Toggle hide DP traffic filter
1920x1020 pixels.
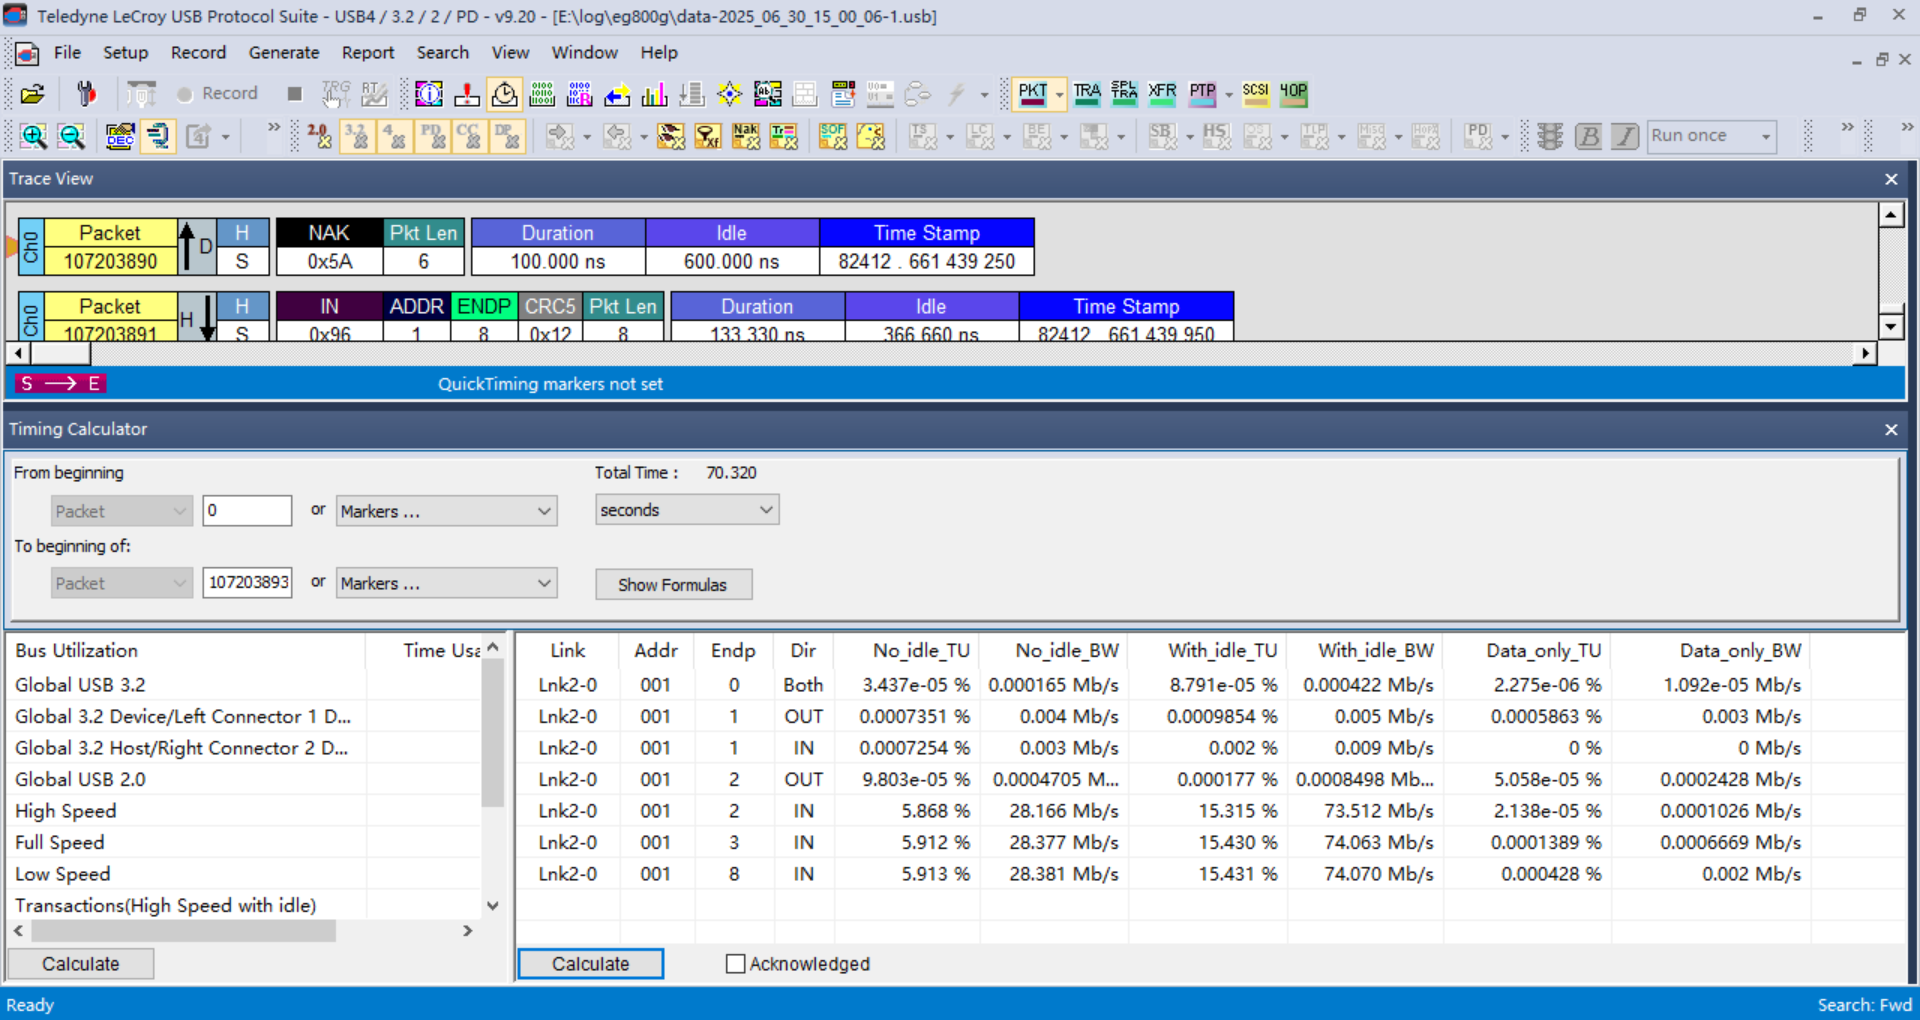point(508,136)
